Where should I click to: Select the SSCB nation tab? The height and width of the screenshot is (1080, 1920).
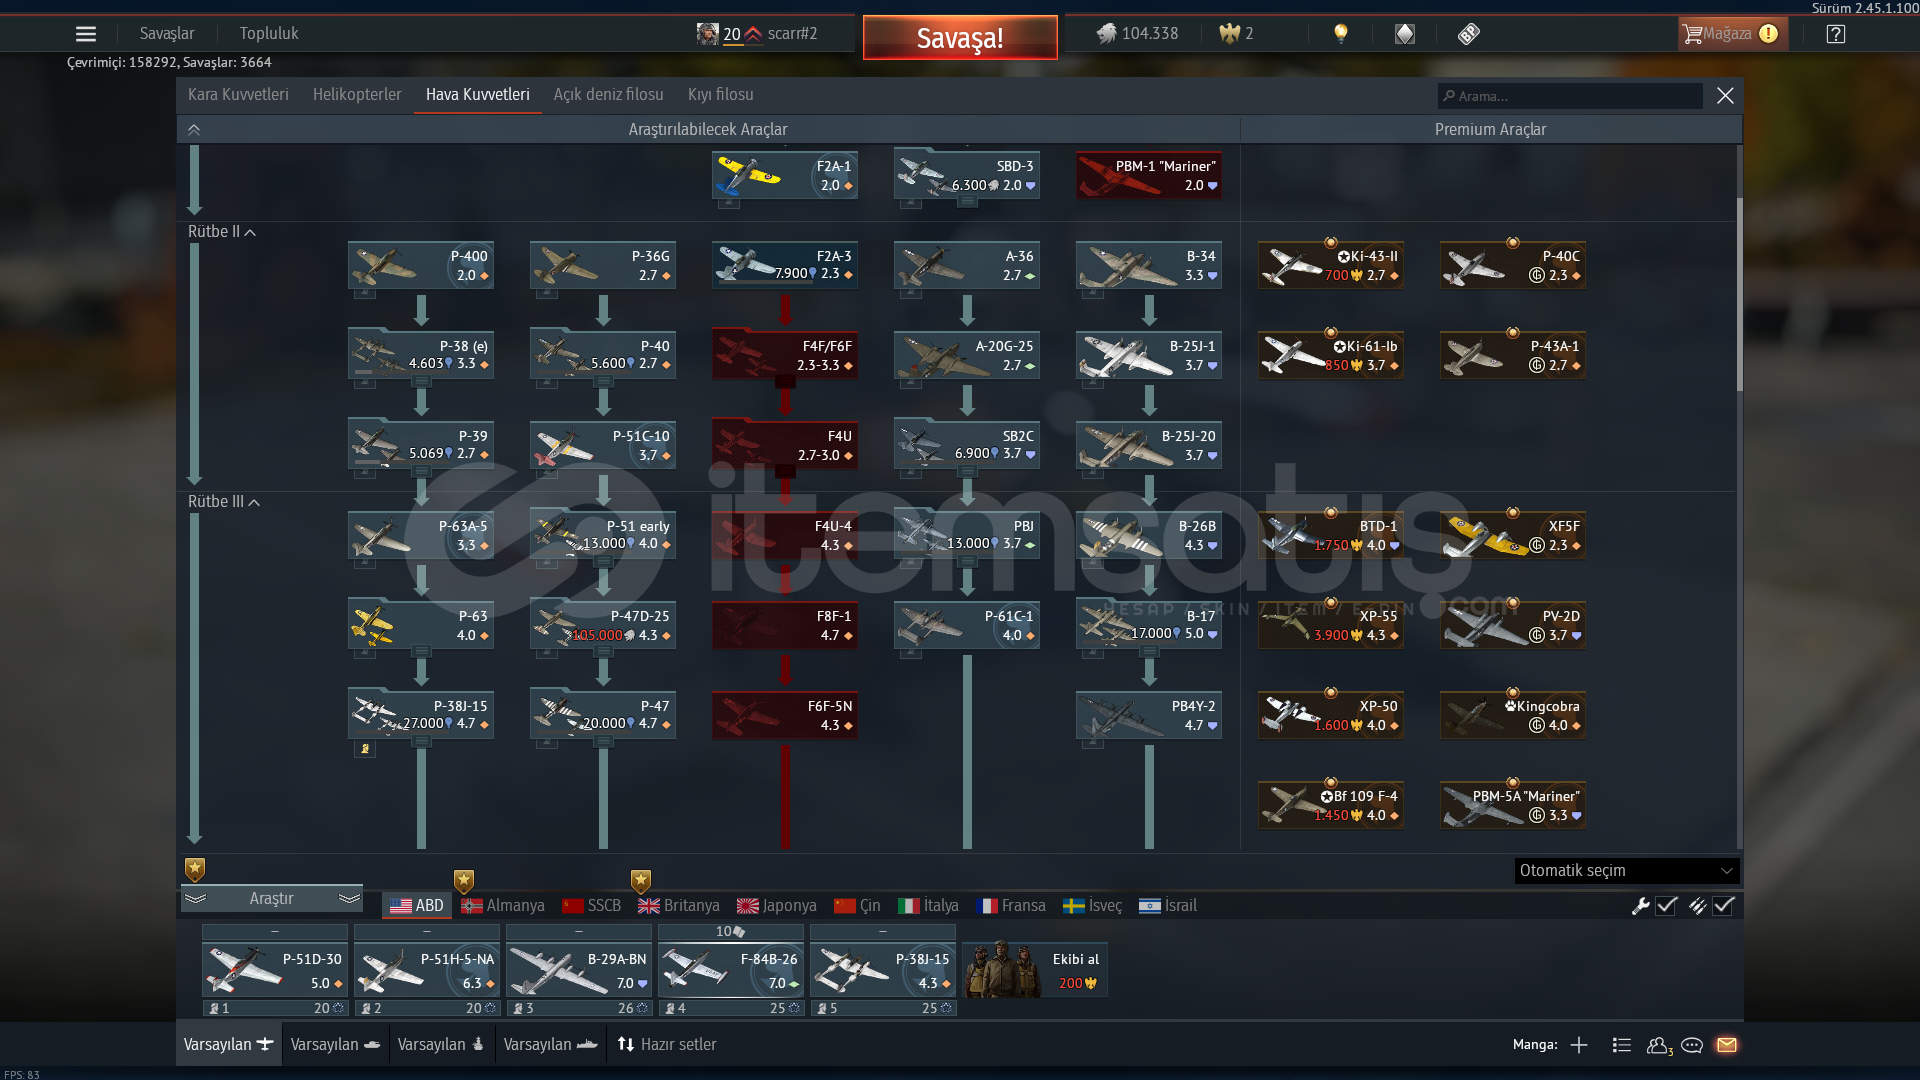click(591, 906)
